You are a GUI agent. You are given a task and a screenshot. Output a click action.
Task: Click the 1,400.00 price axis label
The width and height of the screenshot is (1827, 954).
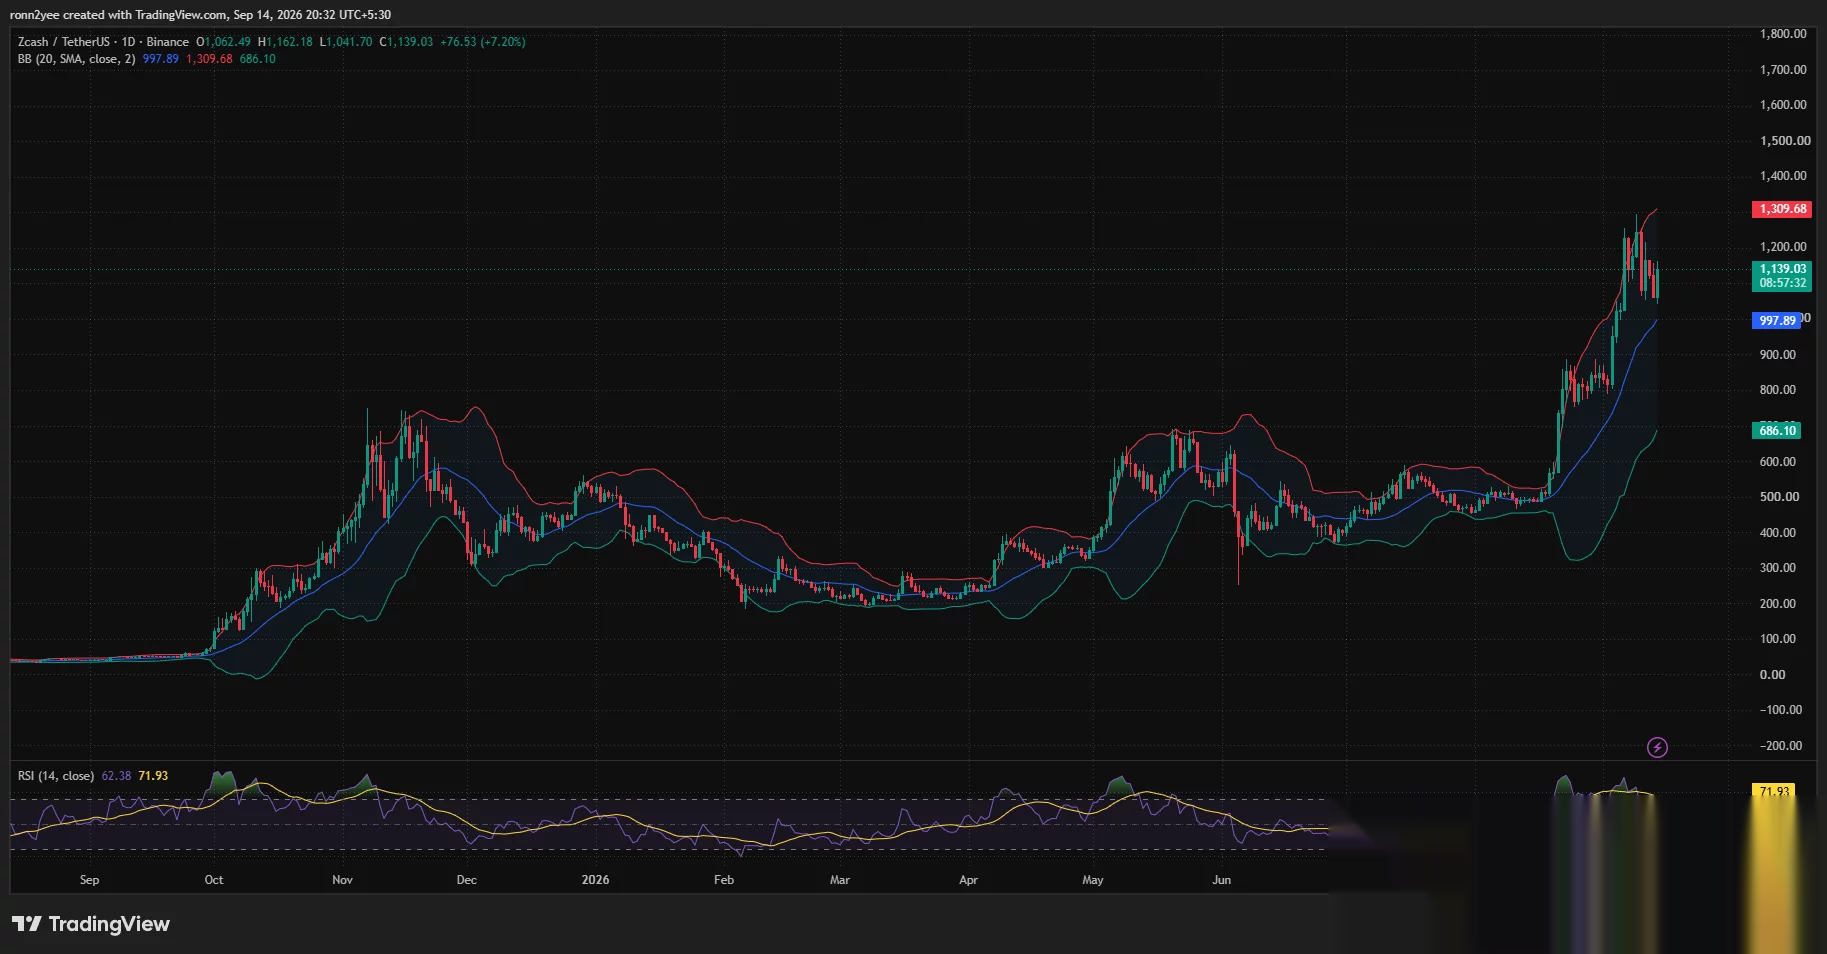pos(1783,176)
